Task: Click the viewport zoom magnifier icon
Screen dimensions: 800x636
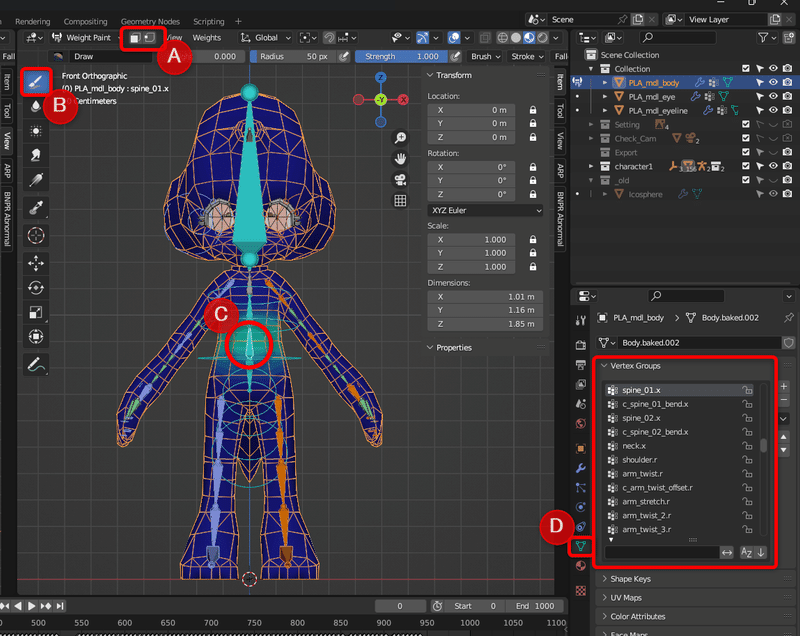Action: coord(401,138)
